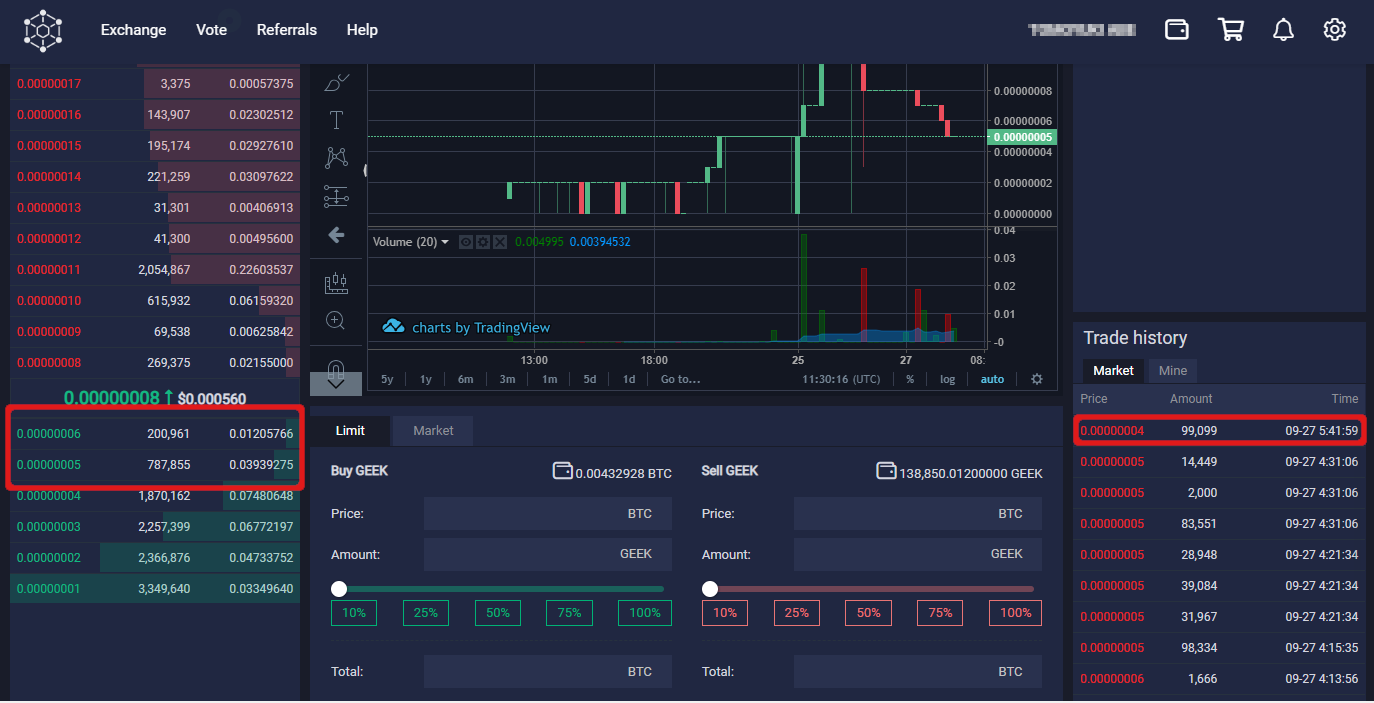Expand the Volume (20) indicator dropdown
Image resolution: width=1374 pixels, height=703 pixels.
click(x=445, y=242)
